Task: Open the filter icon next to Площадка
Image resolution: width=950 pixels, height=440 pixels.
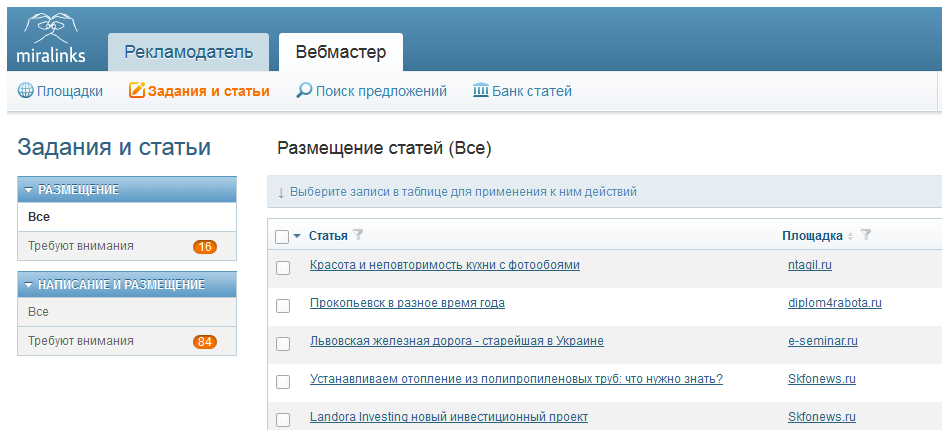Action: click(x=866, y=235)
